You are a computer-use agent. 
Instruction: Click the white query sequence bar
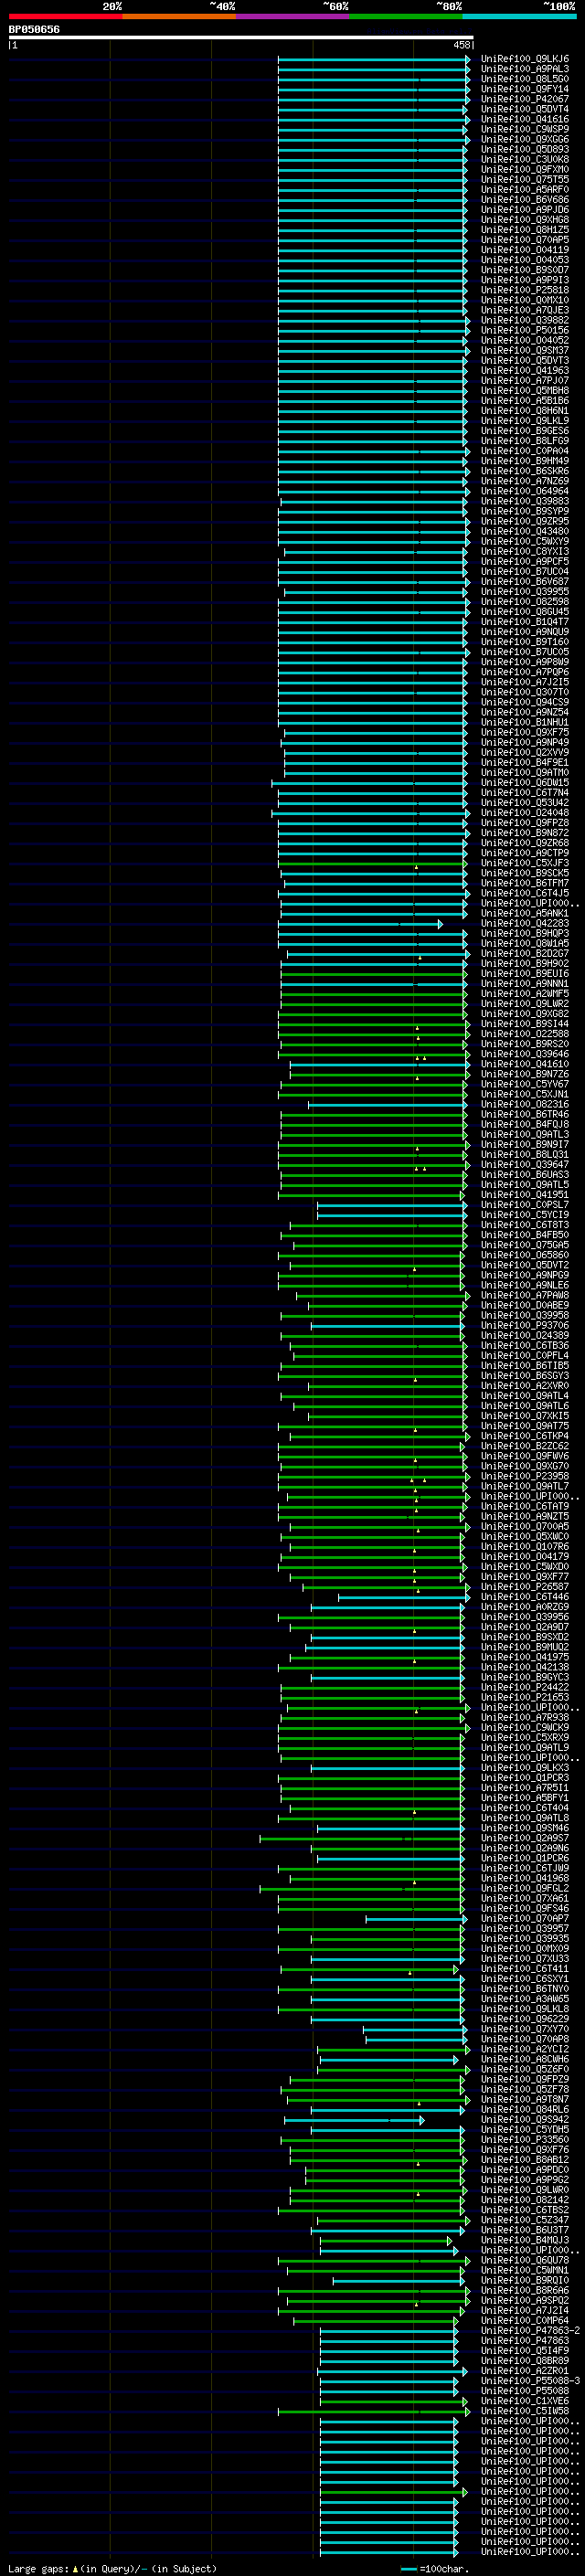pyautogui.click(x=241, y=38)
